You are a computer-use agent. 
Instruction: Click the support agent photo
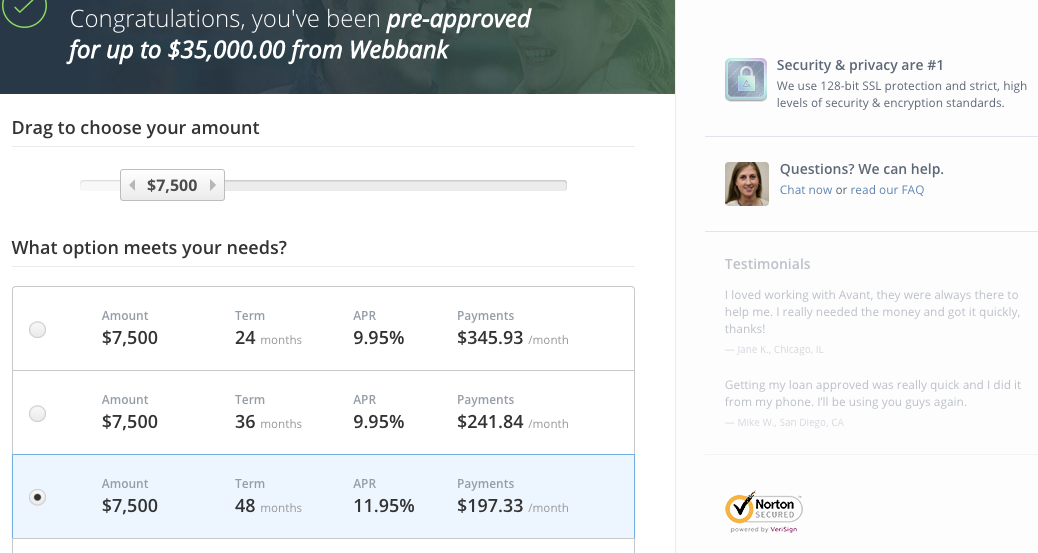747,184
